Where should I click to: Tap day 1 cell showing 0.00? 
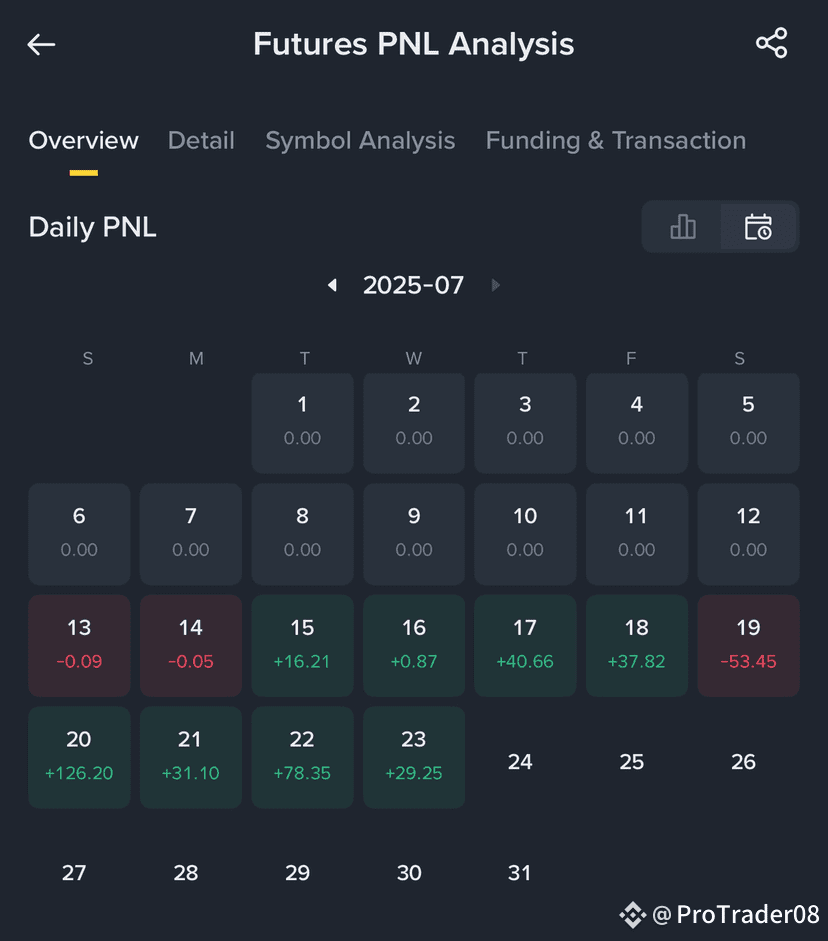pos(302,423)
